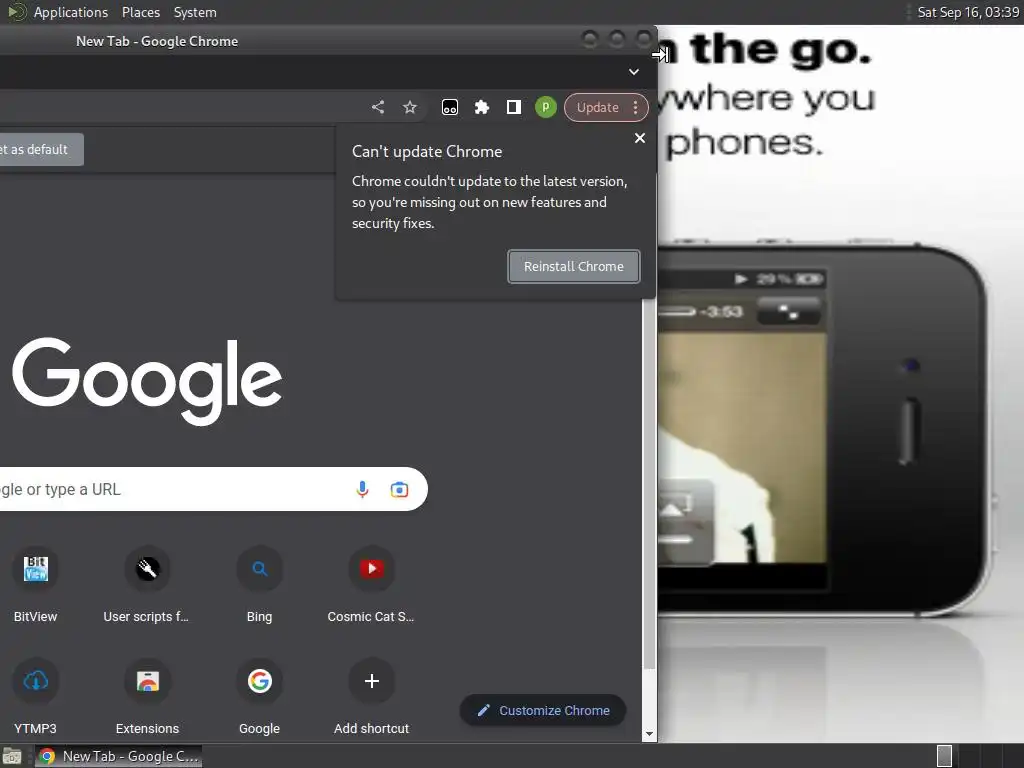Click the scrollbar down arrow
This screenshot has height=768, width=1024.
pos(649,734)
